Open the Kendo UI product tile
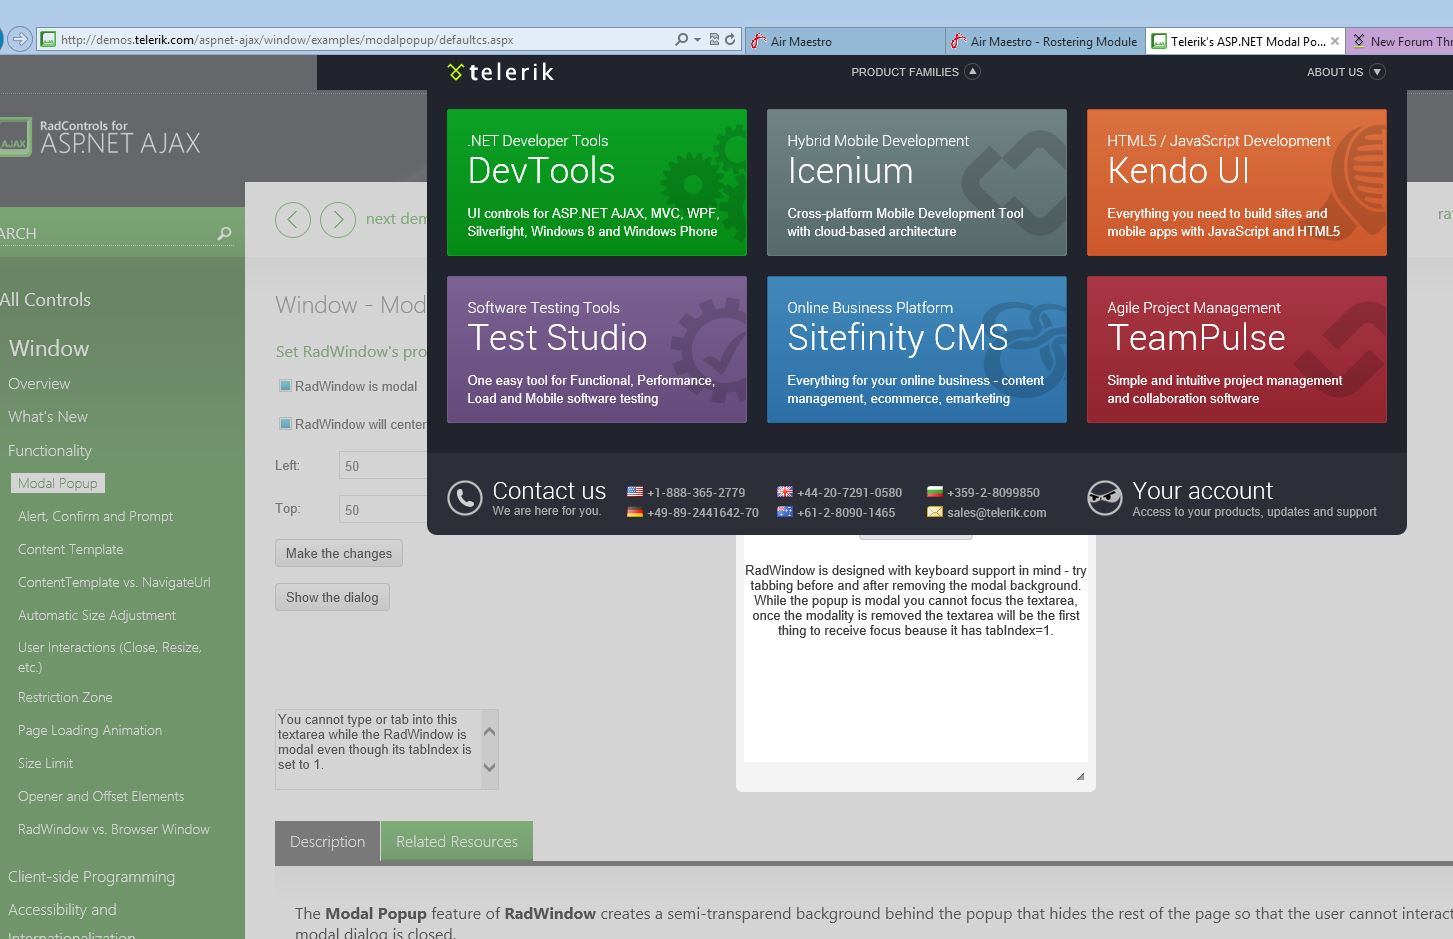The width and height of the screenshot is (1453, 939). point(1237,182)
